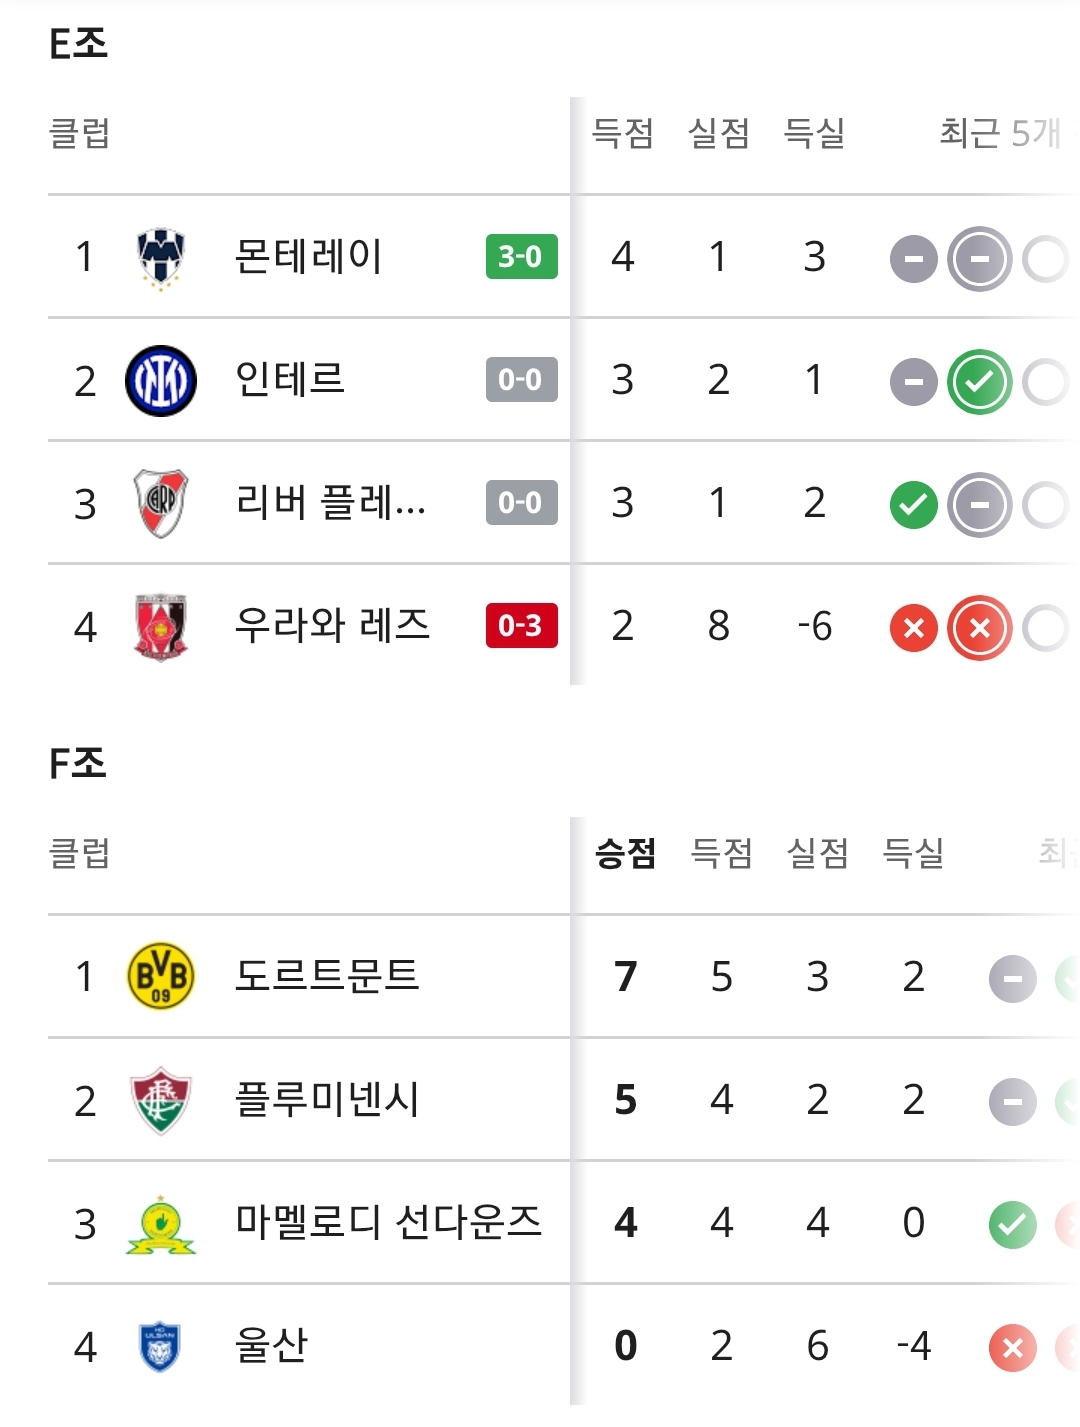Click the 울산 team name
Viewport: 1080px width, 1427px height.
pyautogui.click(x=271, y=1346)
